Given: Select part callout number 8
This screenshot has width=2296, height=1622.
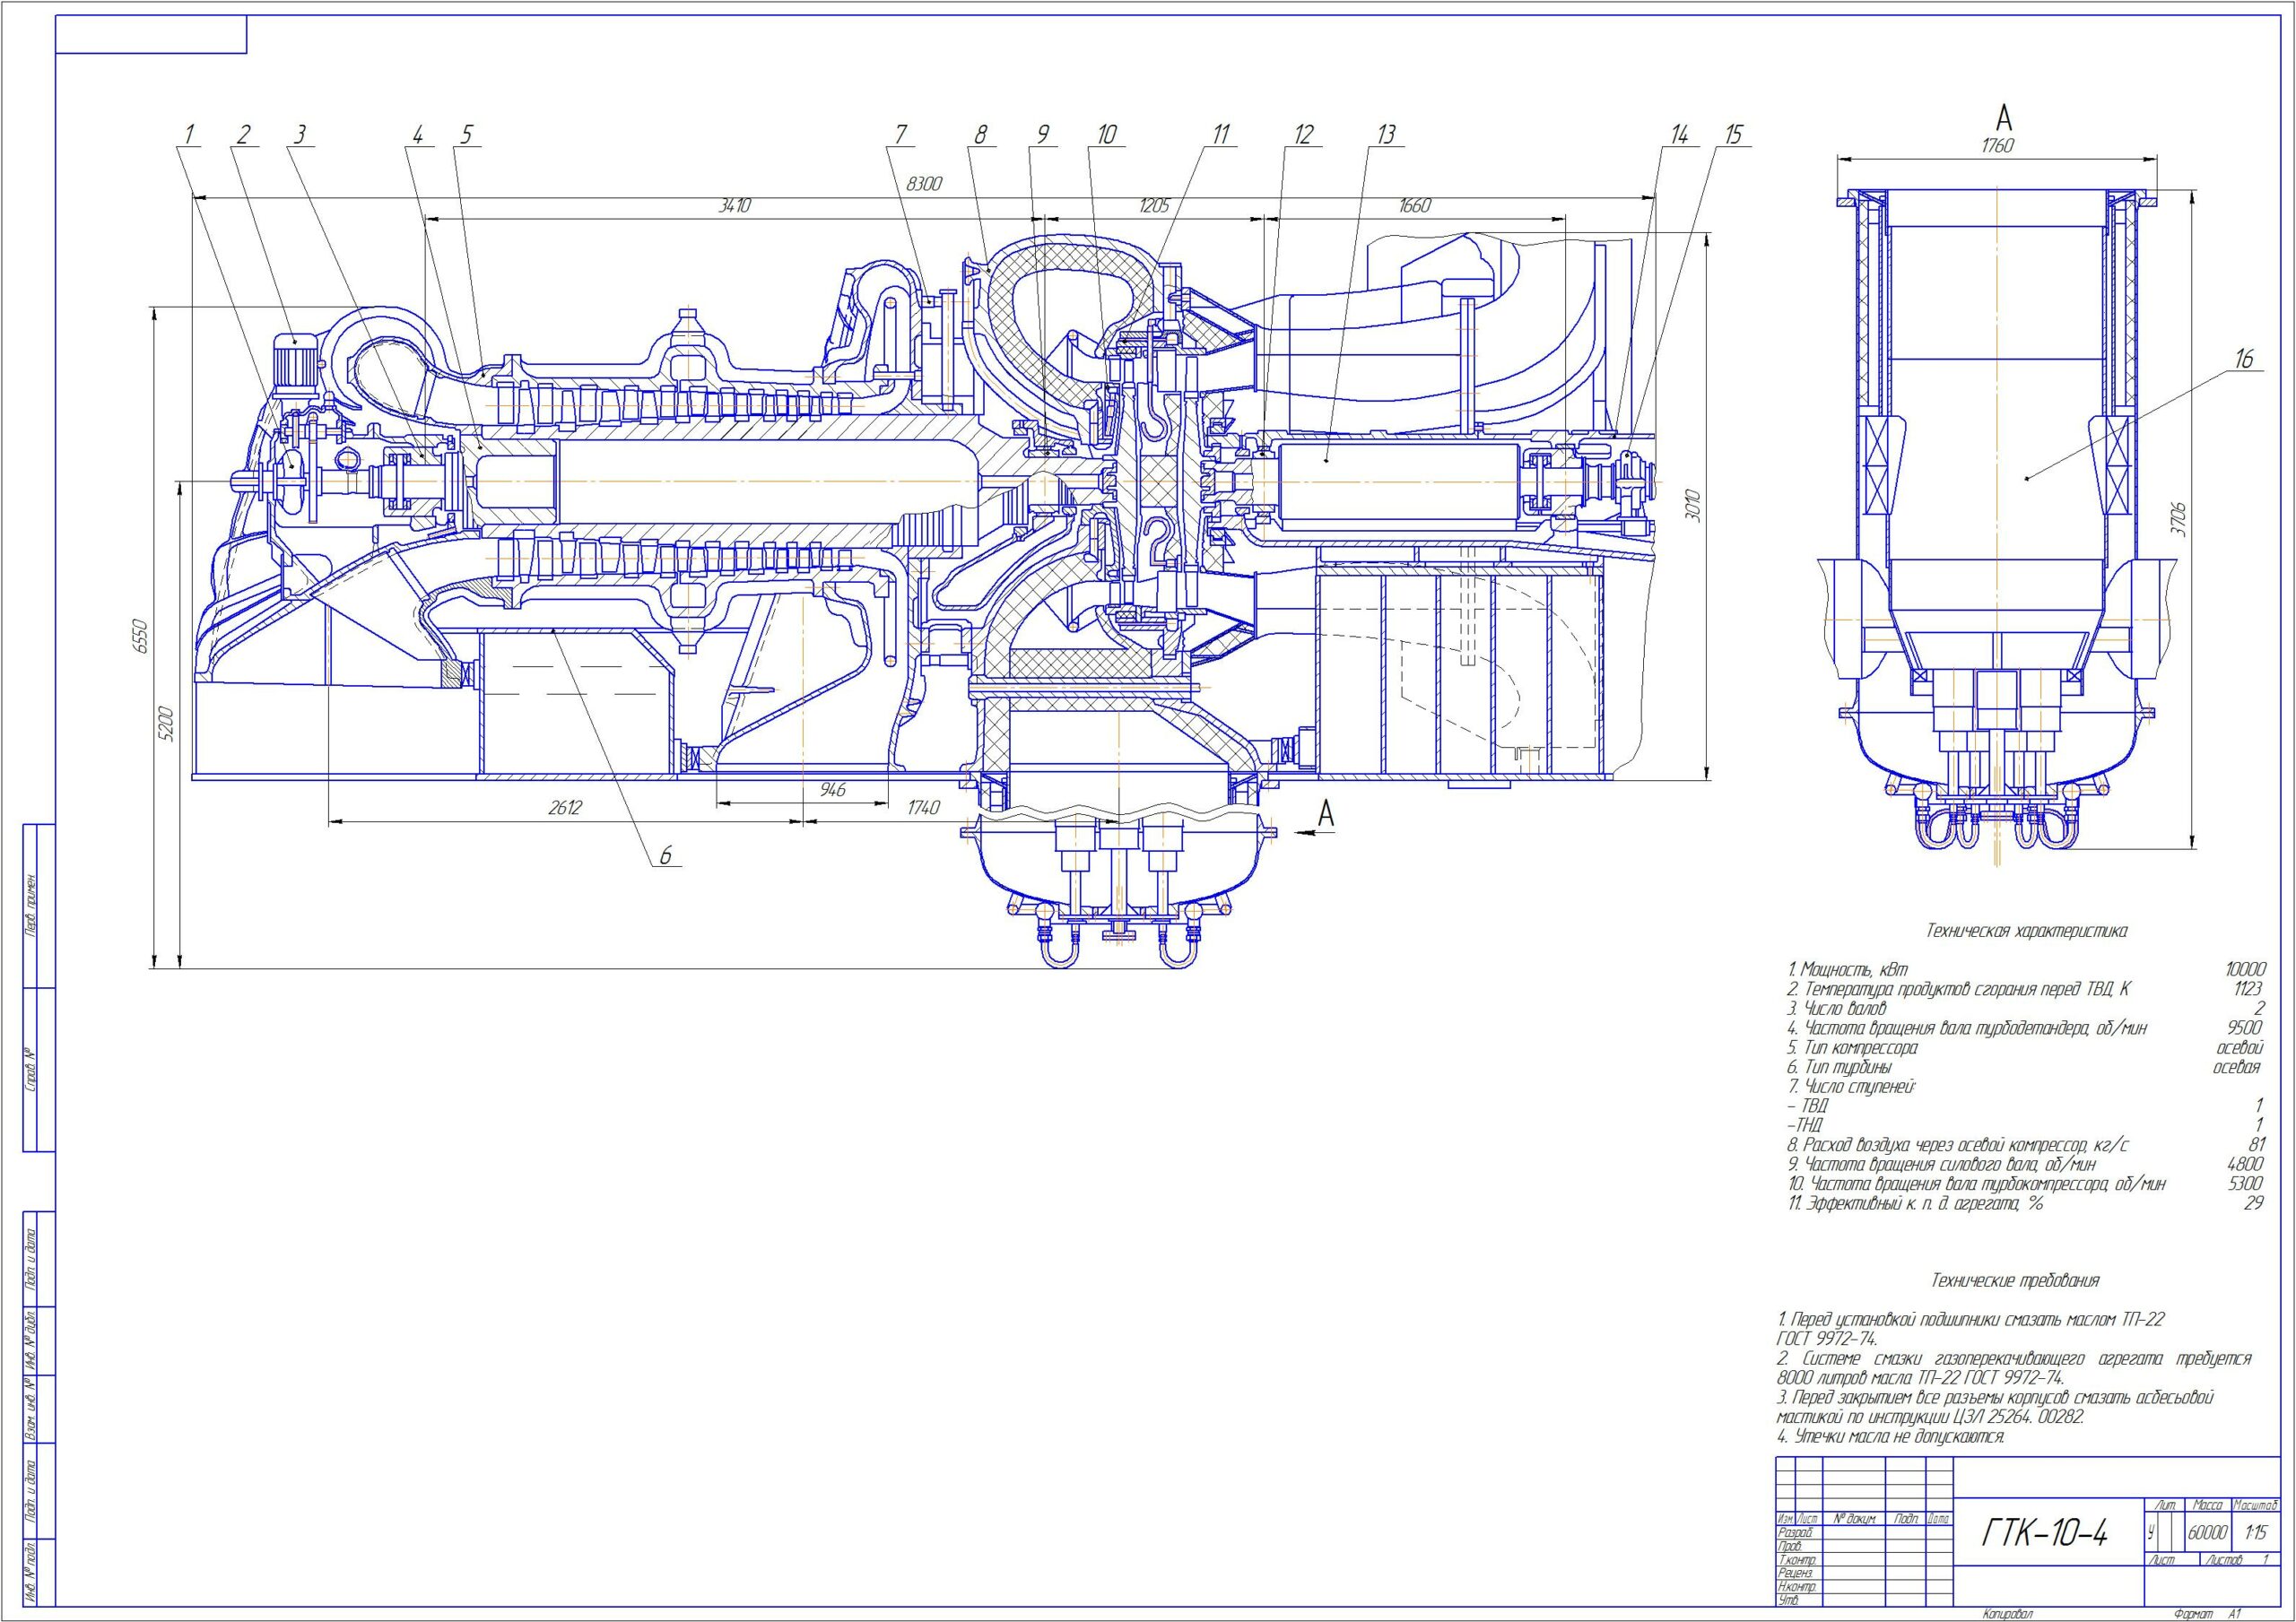Looking at the screenshot, I should click(x=981, y=134).
